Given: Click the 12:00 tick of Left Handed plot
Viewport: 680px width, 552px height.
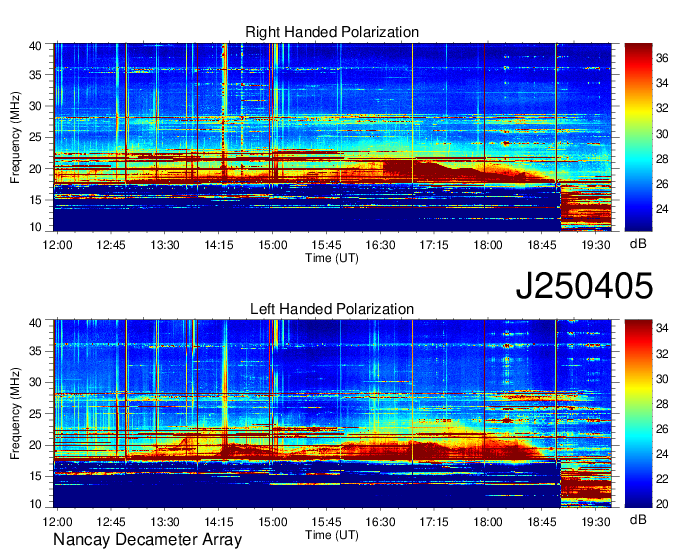Looking at the screenshot, I should tap(57, 522).
